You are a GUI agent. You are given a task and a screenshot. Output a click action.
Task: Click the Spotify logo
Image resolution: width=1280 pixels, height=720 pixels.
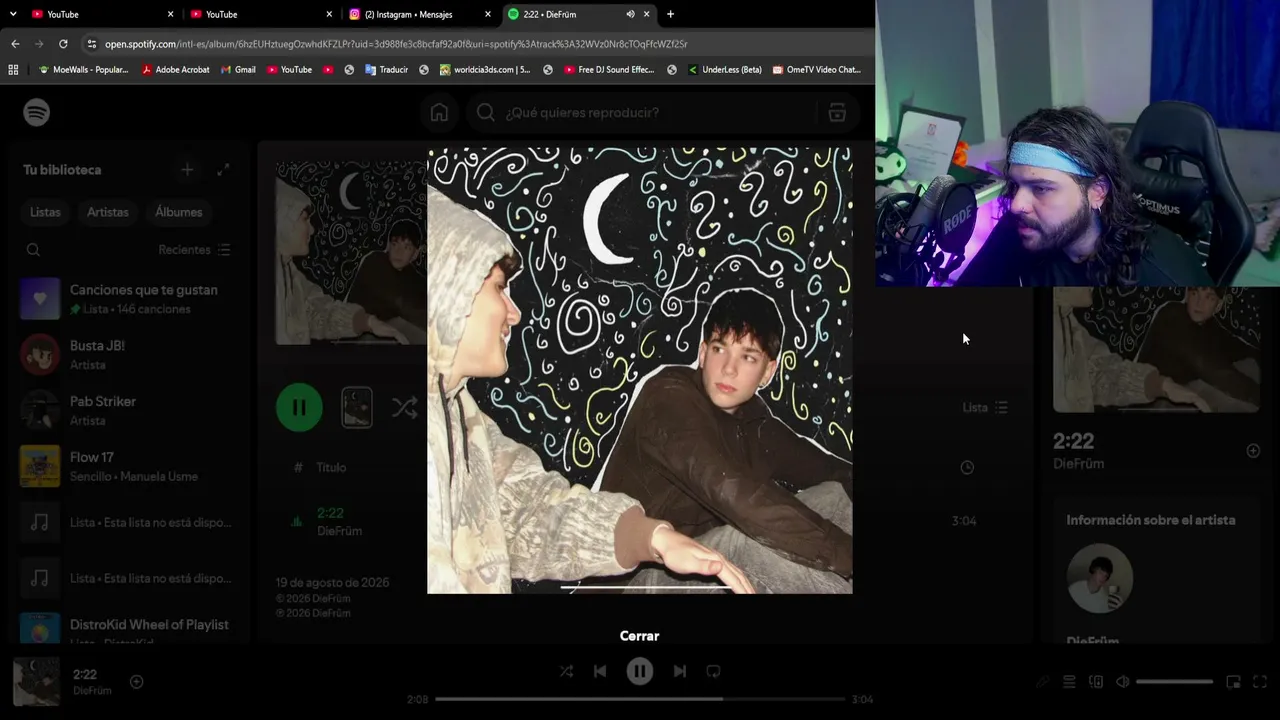pos(37,113)
